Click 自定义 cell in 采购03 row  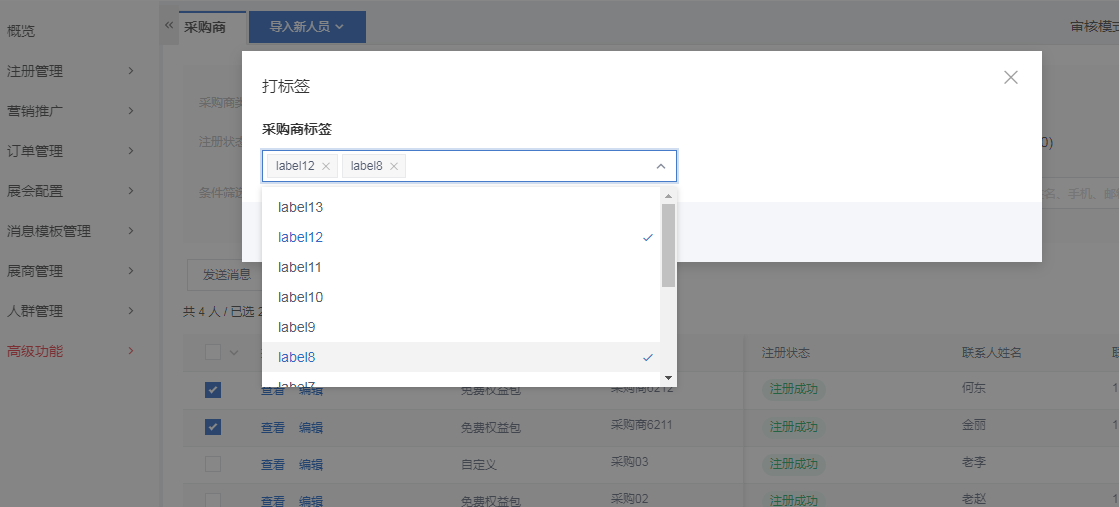coord(479,465)
